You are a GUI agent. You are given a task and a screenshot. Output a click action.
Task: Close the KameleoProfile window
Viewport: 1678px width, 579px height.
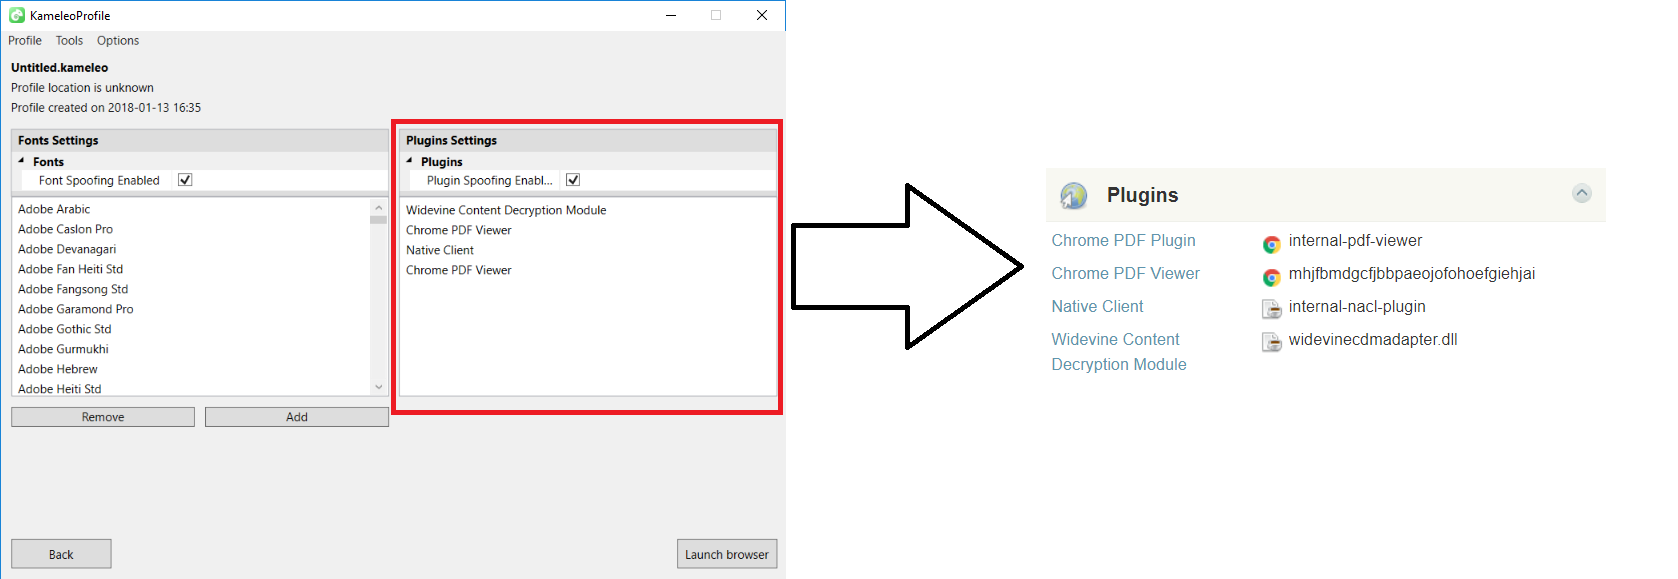762,15
